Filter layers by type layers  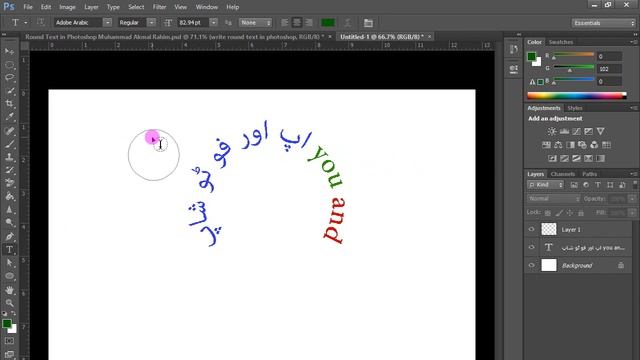[598, 185]
